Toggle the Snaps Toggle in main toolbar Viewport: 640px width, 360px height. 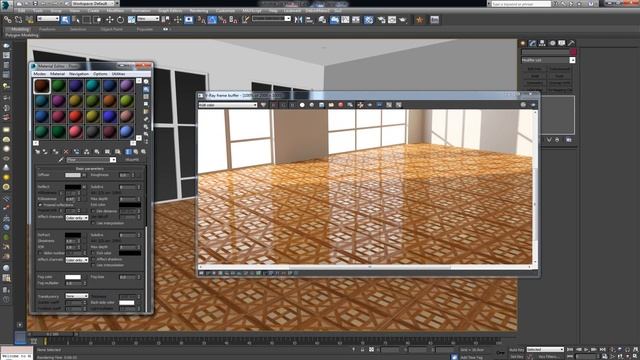coord(202,19)
